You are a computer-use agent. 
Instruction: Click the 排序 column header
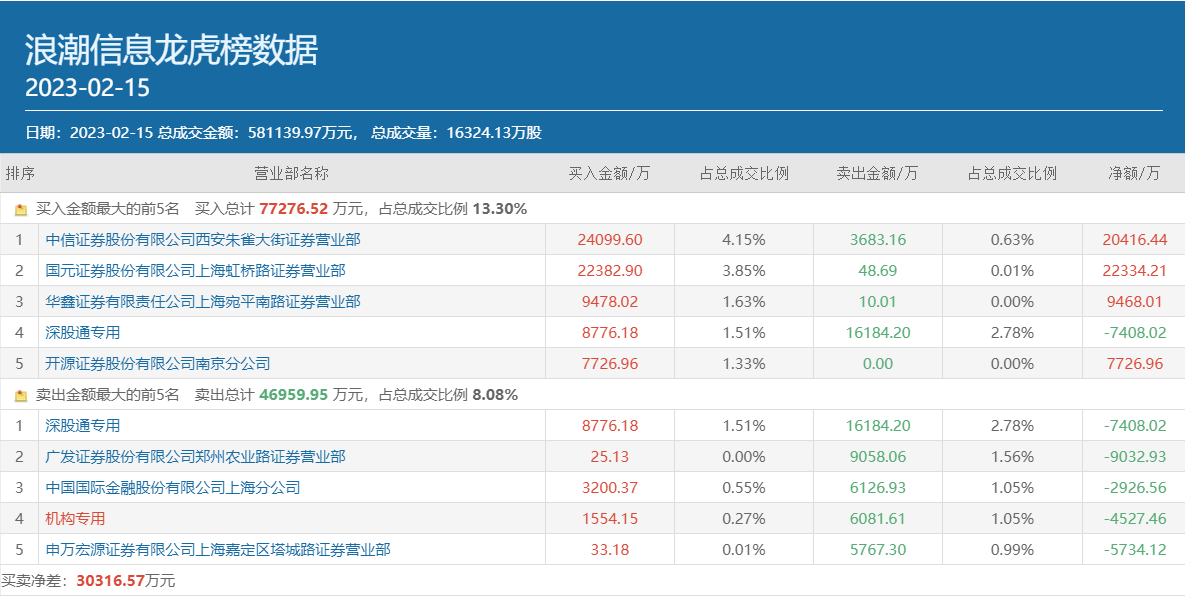click(20, 173)
